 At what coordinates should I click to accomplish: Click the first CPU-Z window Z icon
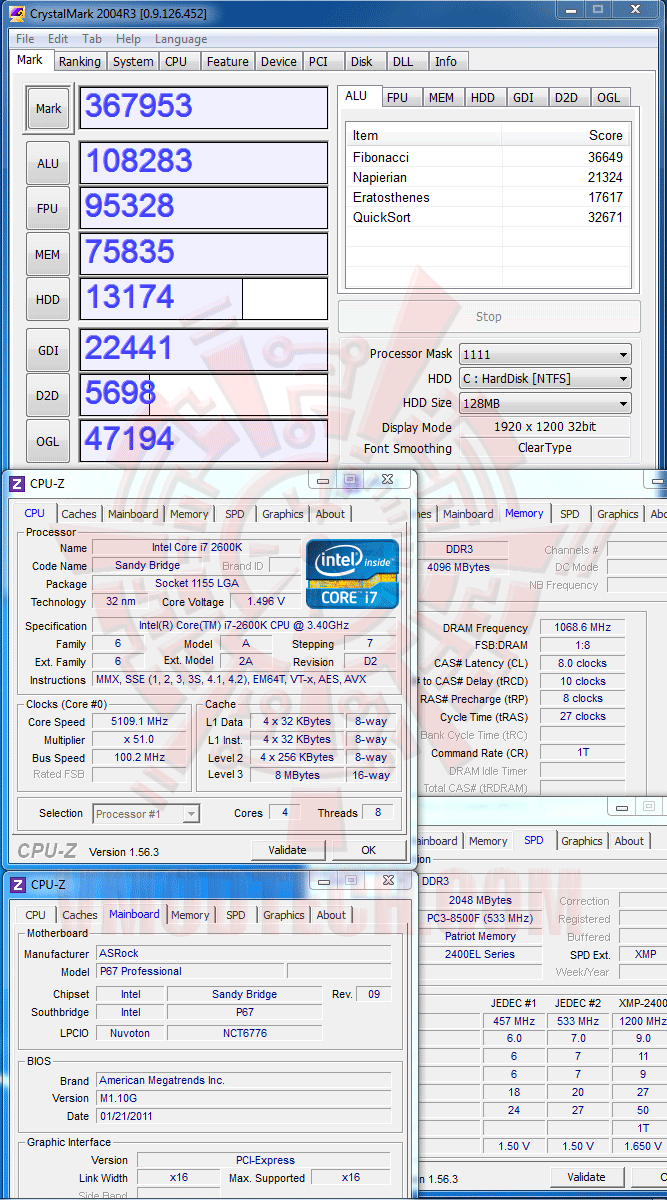(16, 483)
